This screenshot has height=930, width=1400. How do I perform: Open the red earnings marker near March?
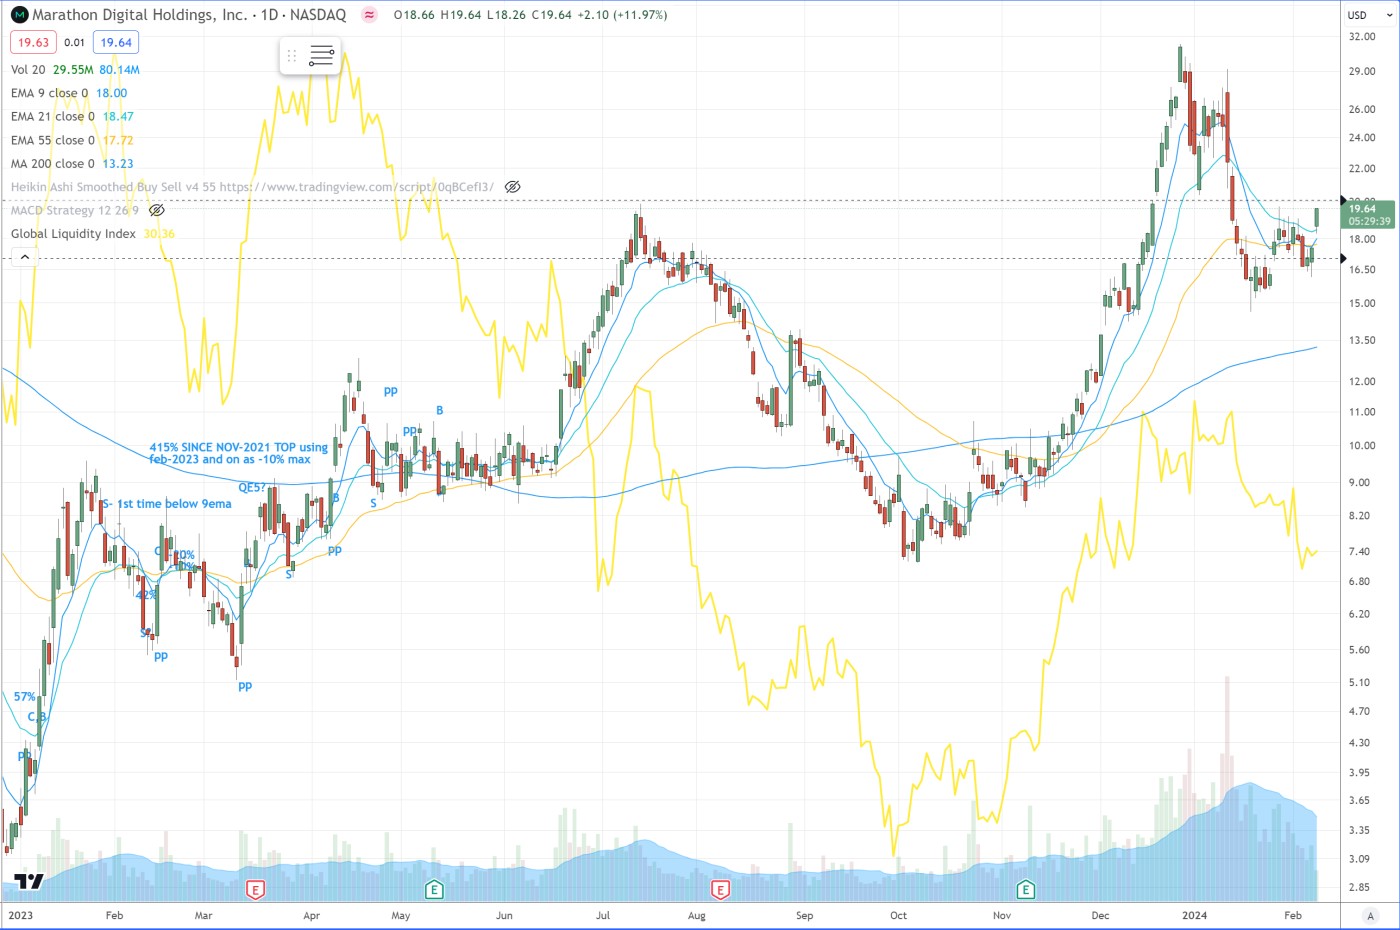(x=256, y=889)
